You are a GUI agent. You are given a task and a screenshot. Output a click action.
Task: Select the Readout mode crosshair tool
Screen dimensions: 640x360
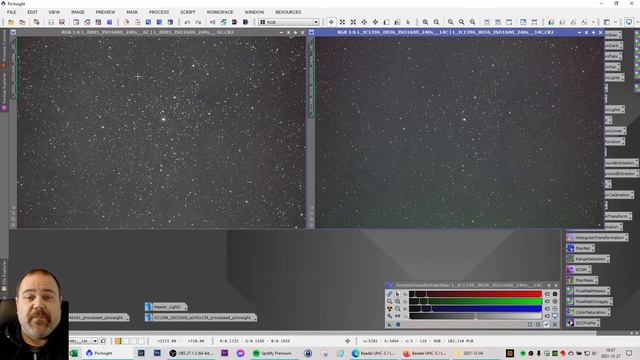[331, 22]
